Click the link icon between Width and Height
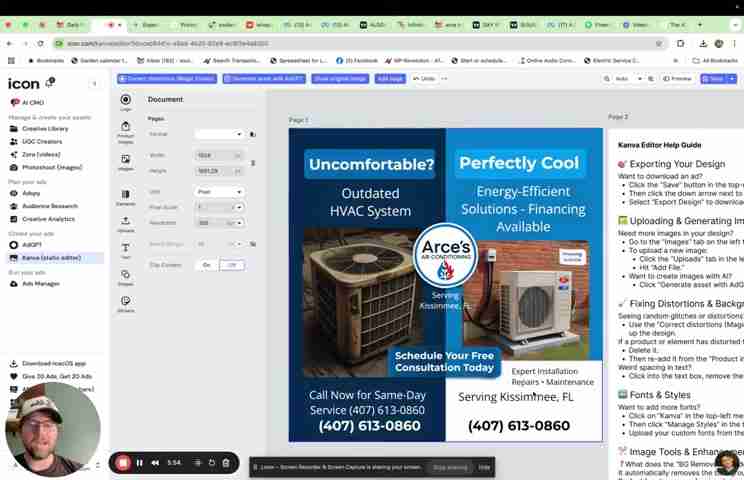 [253, 163]
